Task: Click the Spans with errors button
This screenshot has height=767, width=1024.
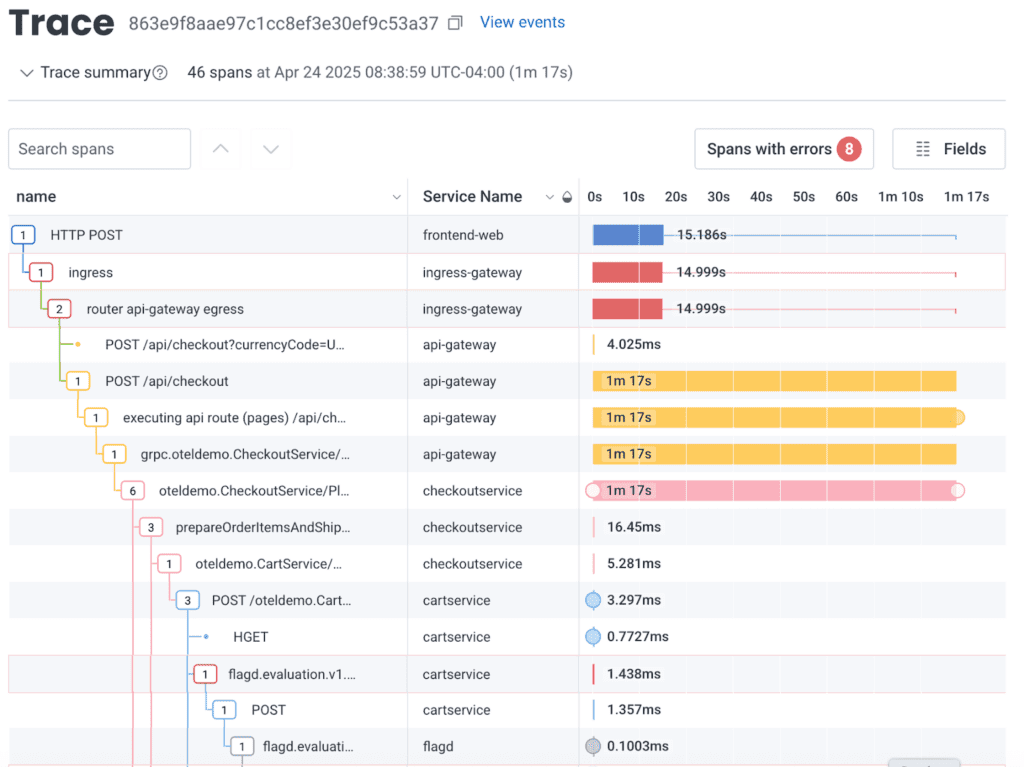Action: [x=783, y=149]
